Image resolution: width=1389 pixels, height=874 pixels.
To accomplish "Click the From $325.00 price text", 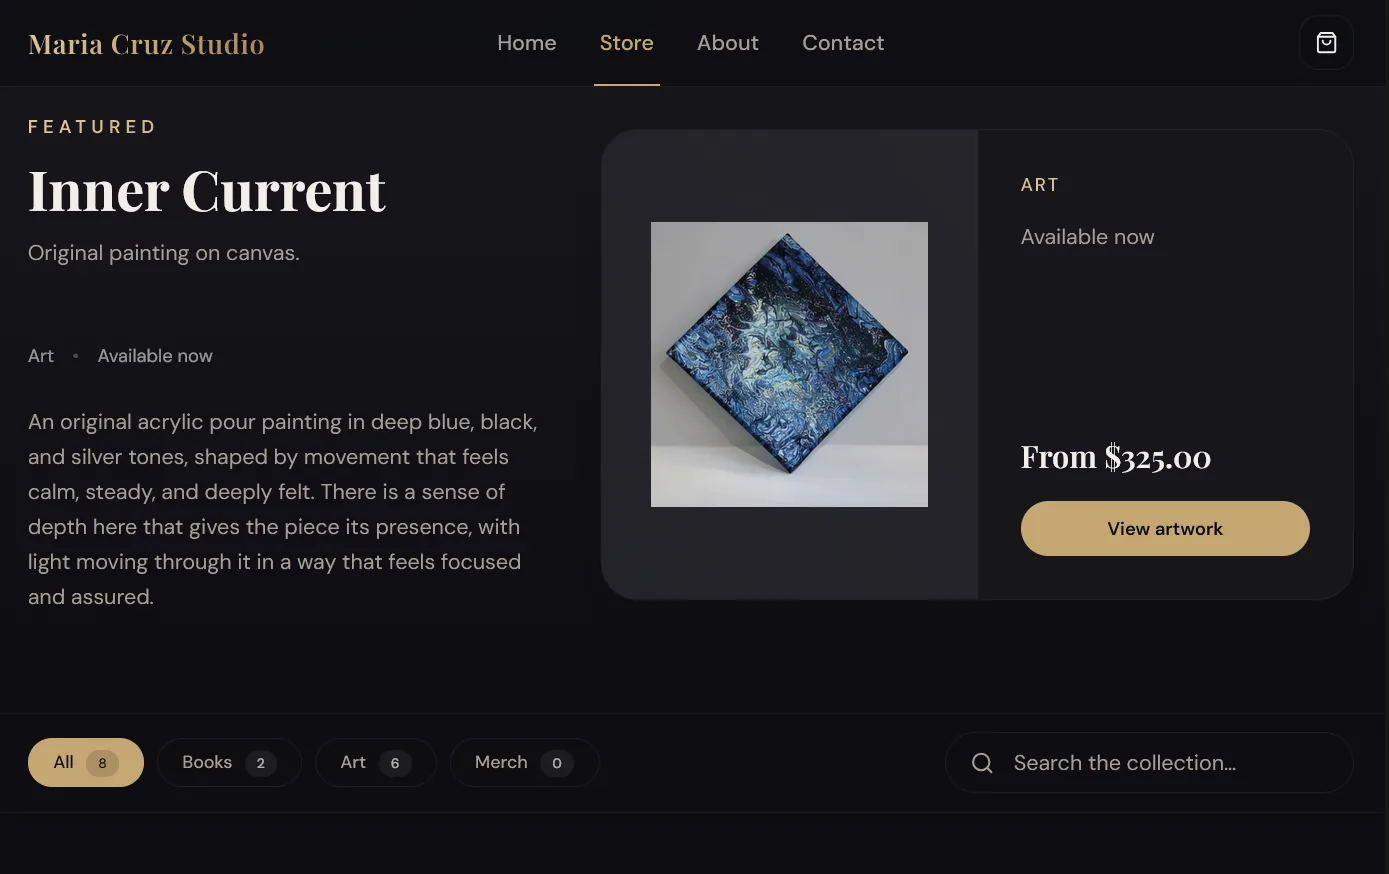I will (x=1116, y=457).
